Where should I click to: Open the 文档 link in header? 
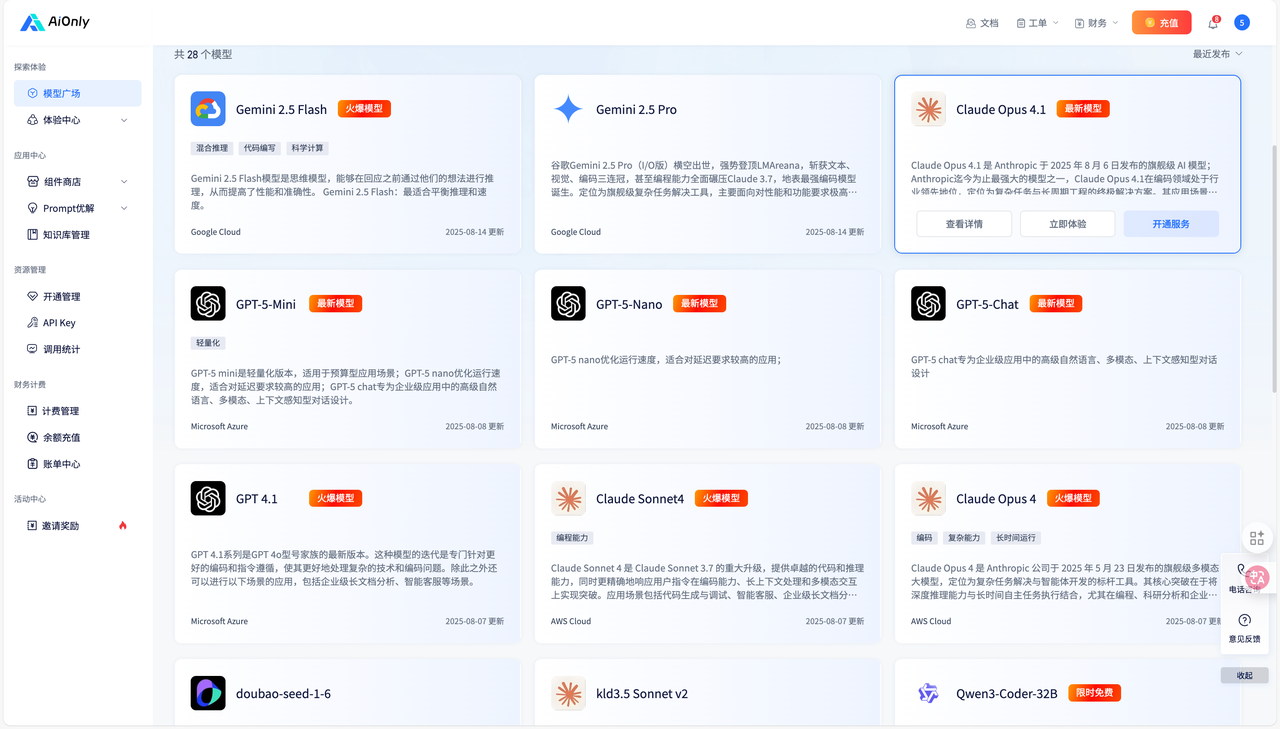coord(989,23)
